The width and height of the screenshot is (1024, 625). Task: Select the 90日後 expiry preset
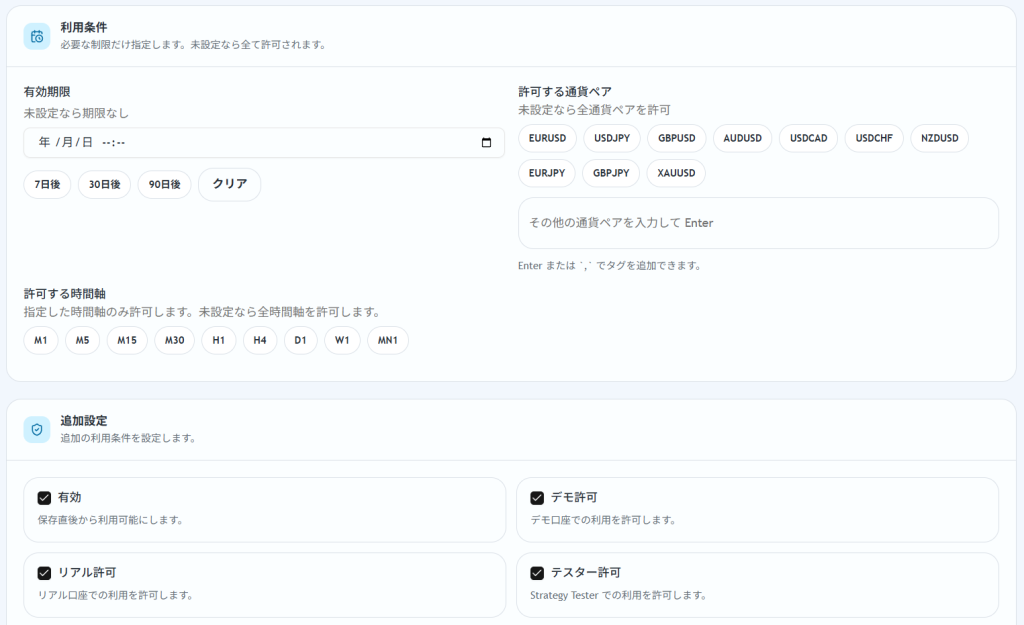[x=164, y=185]
